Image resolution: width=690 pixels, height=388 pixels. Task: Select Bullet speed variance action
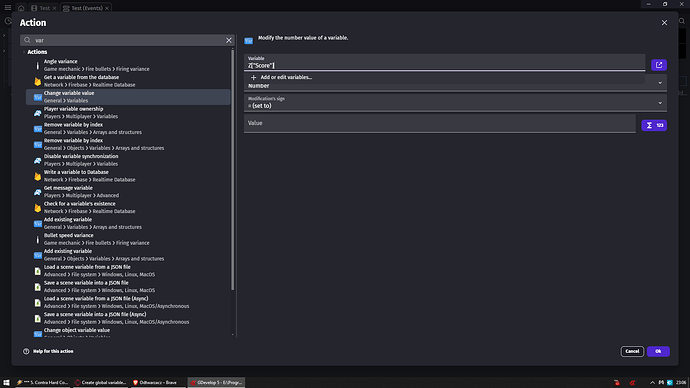[128, 239]
